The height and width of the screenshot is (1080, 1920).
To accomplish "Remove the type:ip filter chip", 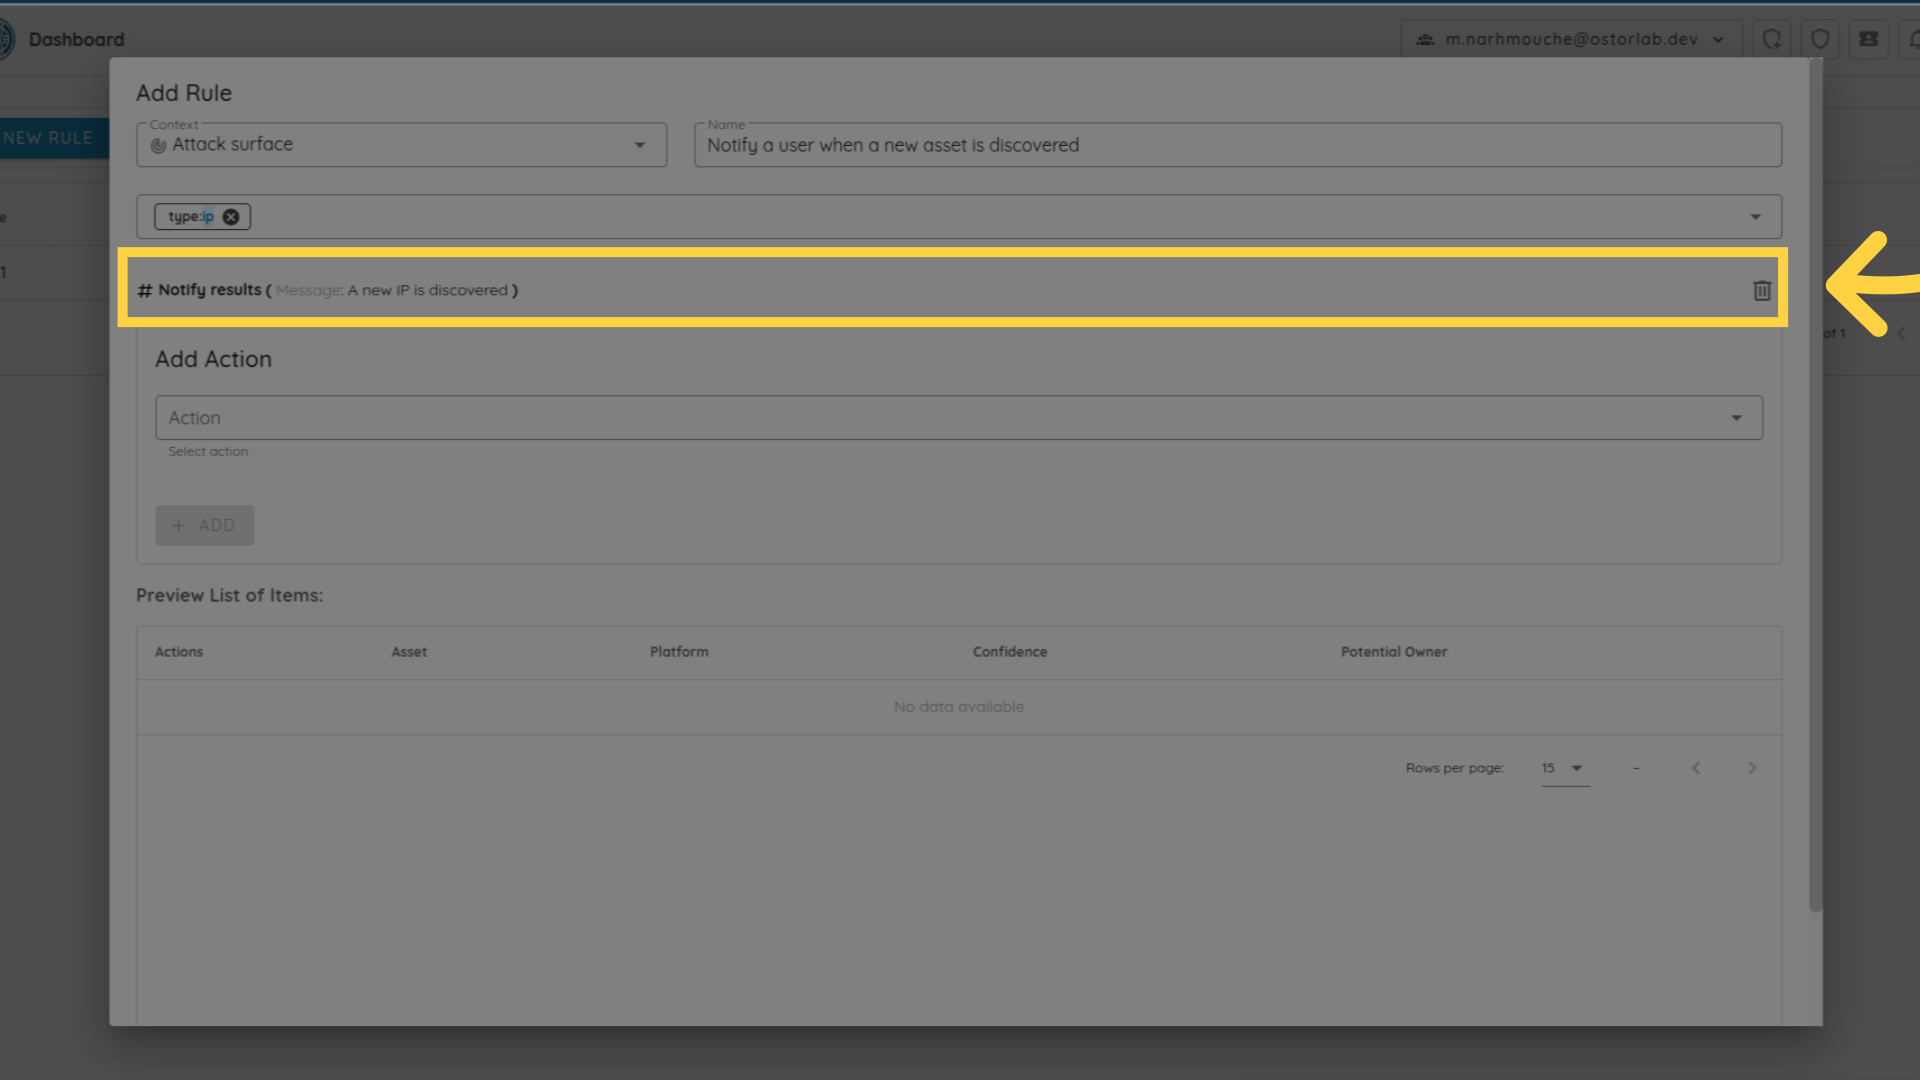I will (x=231, y=217).
